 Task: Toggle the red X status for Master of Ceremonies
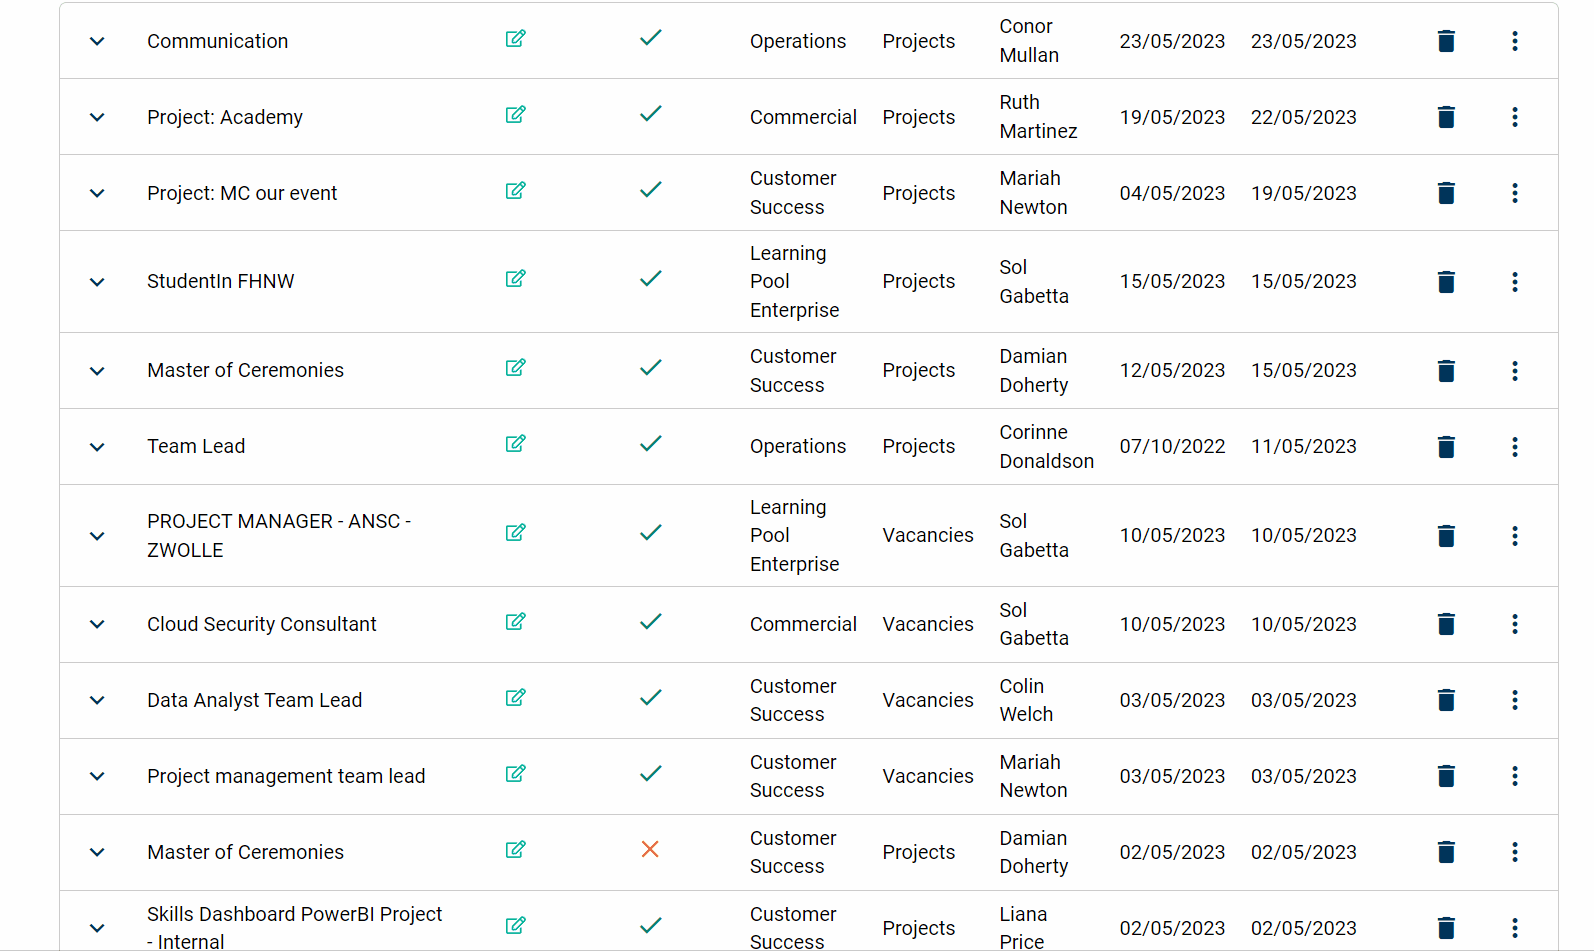click(650, 850)
